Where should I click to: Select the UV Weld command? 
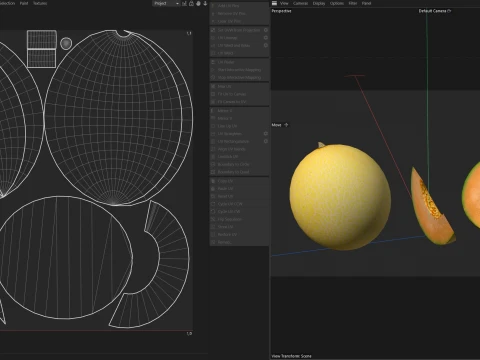coord(239,53)
